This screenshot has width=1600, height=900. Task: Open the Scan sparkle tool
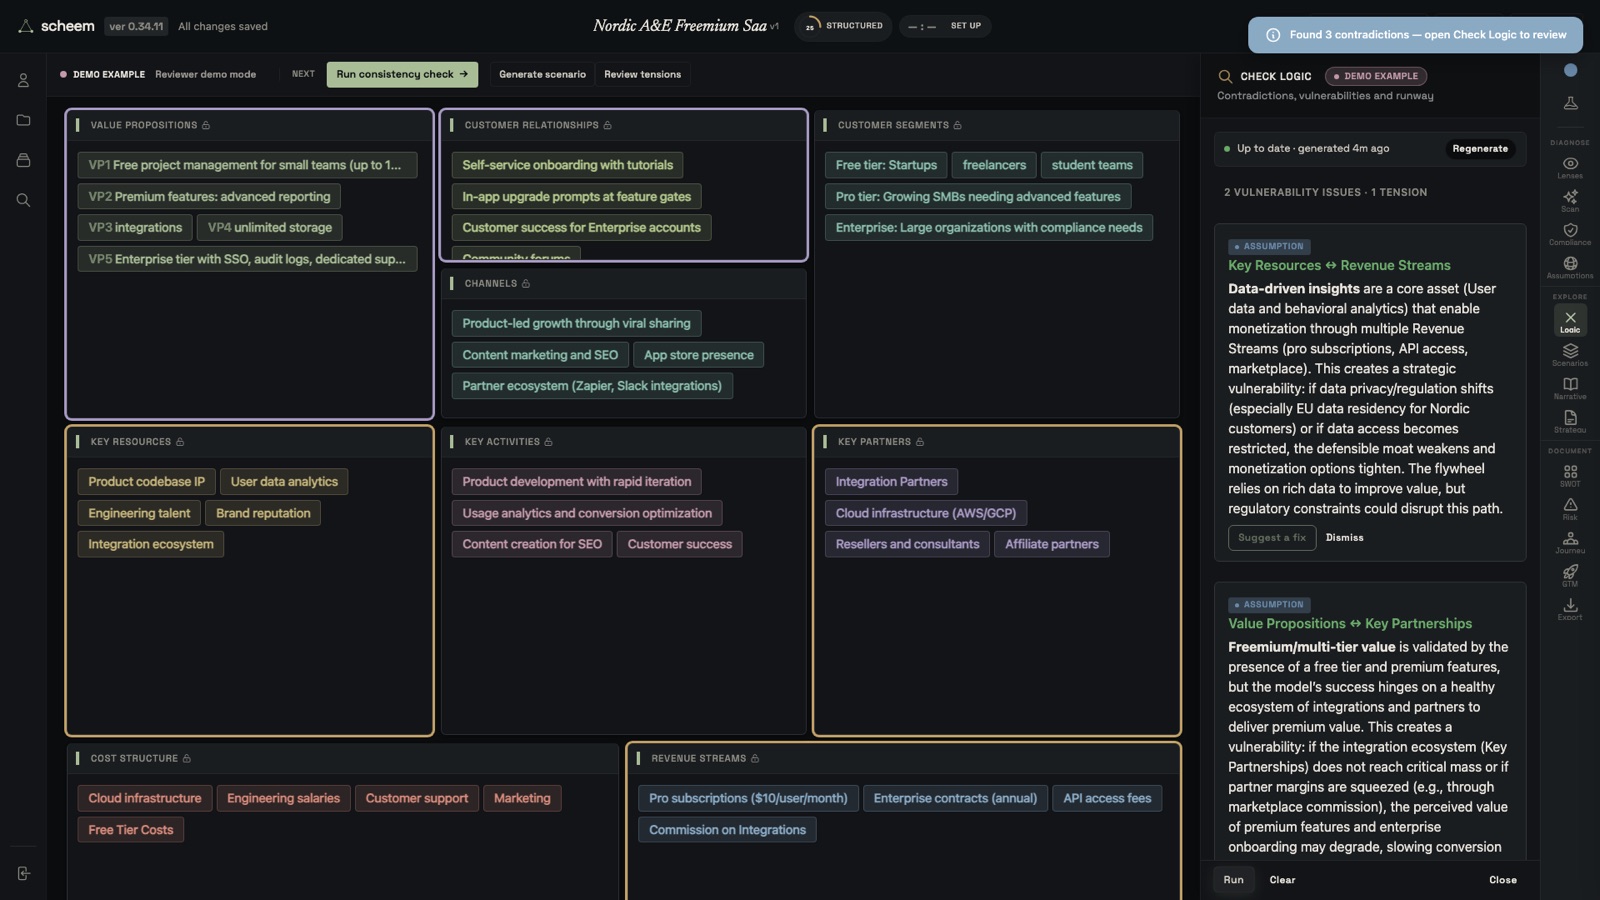click(1570, 200)
